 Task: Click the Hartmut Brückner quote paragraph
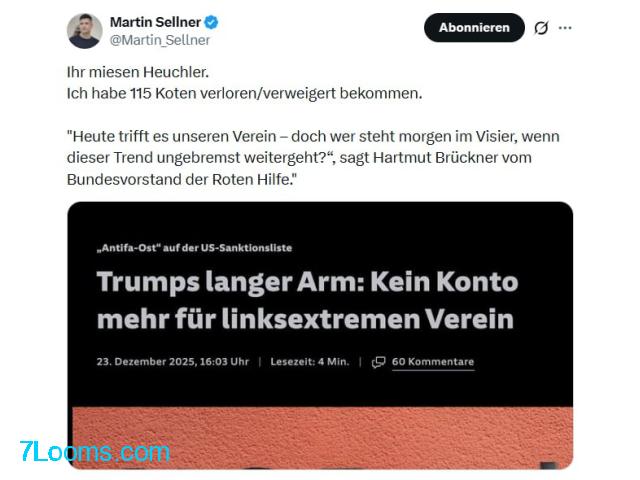pyautogui.click(x=313, y=158)
